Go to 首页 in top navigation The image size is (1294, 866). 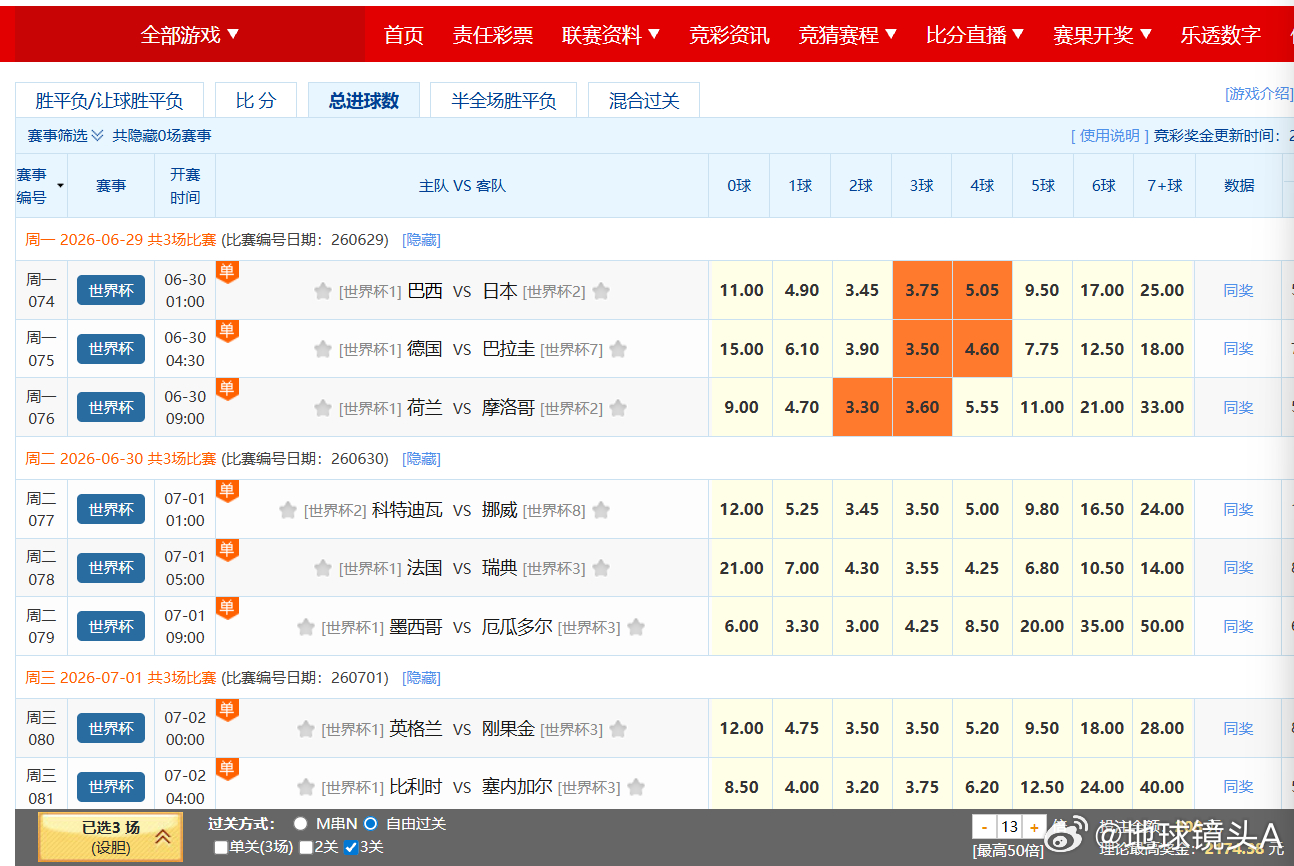coord(404,35)
